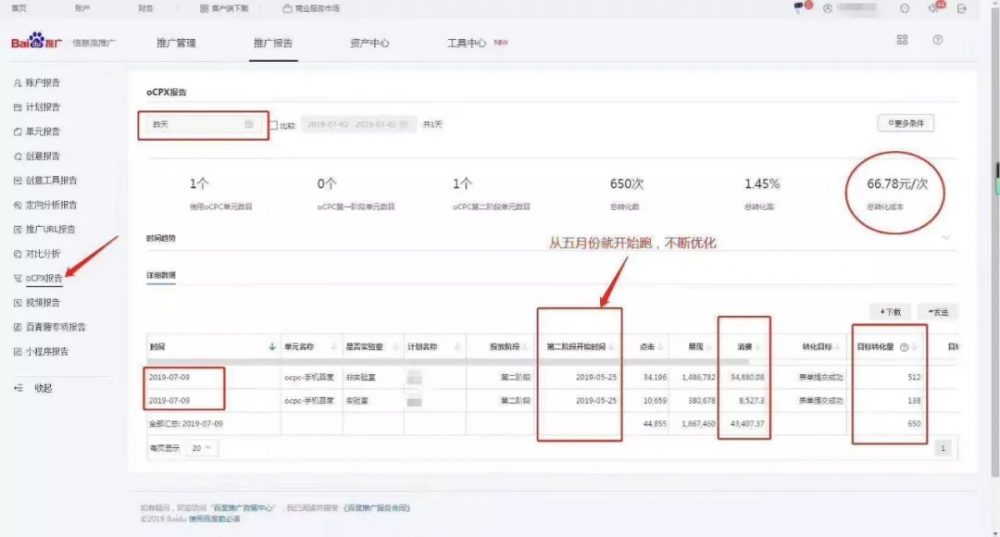
Task: Click the 下载 download button
Action: [889, 311]
